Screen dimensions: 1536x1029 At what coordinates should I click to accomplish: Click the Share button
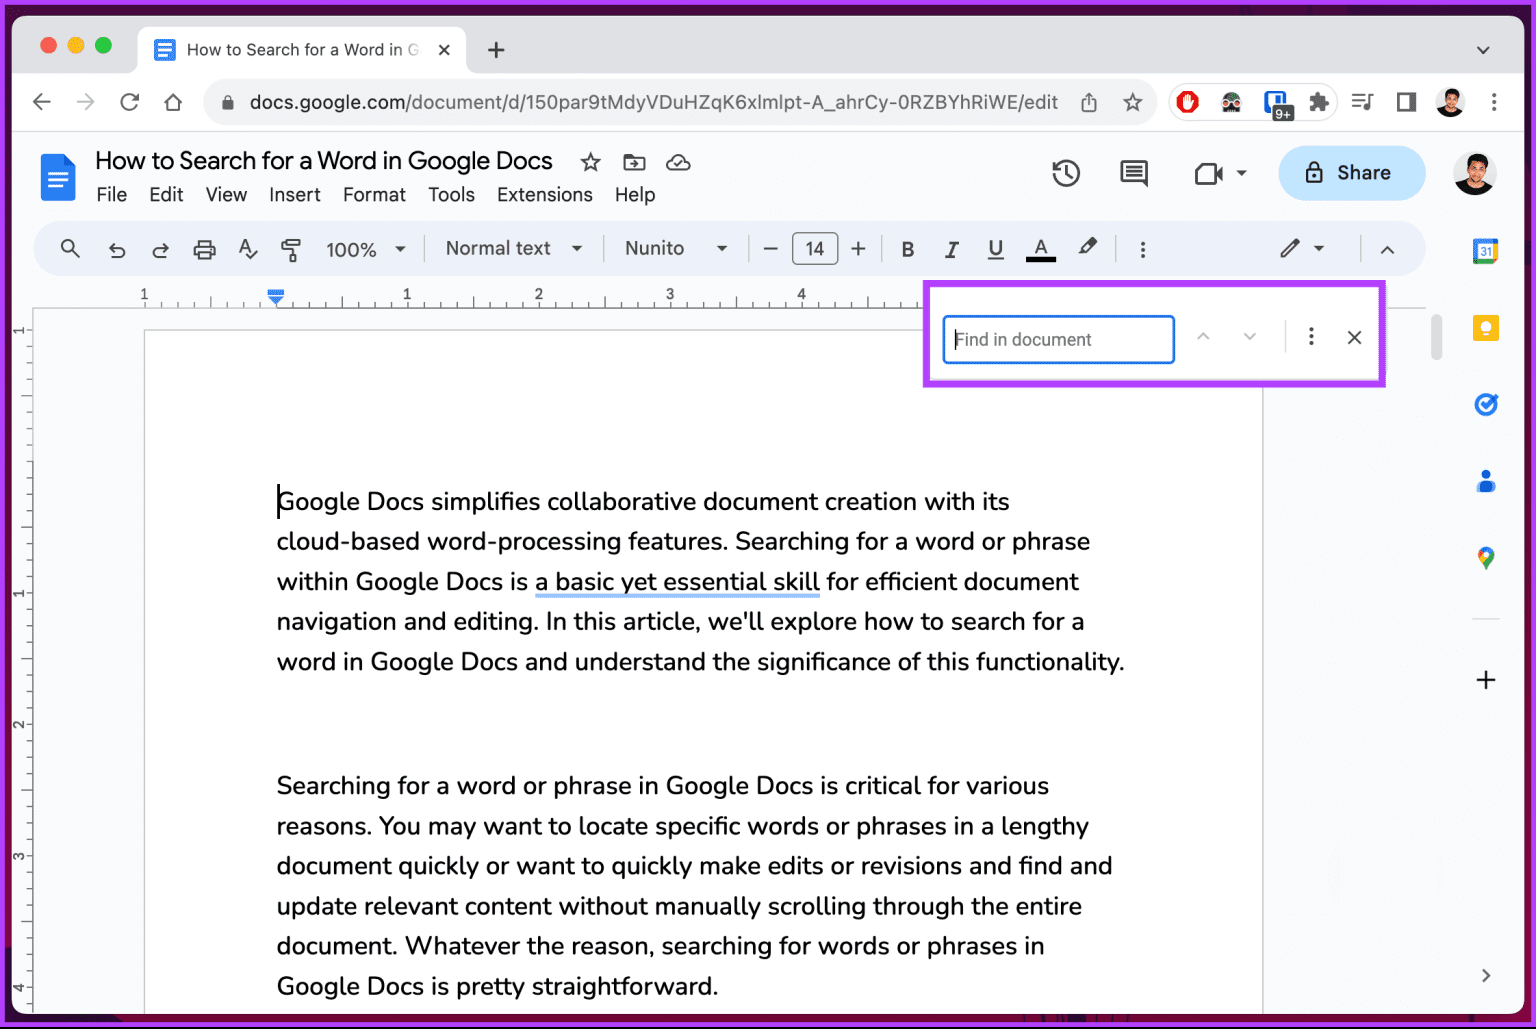(x=1351, y=172)
